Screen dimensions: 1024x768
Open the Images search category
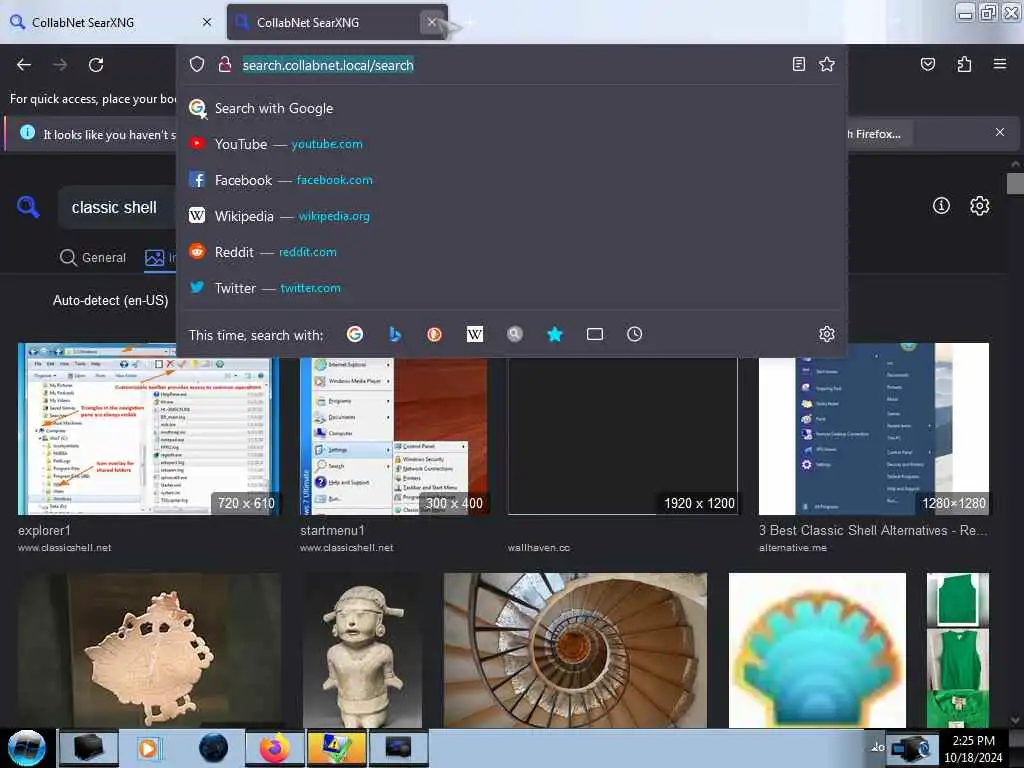pyautogui.click(x=160, y=257)
